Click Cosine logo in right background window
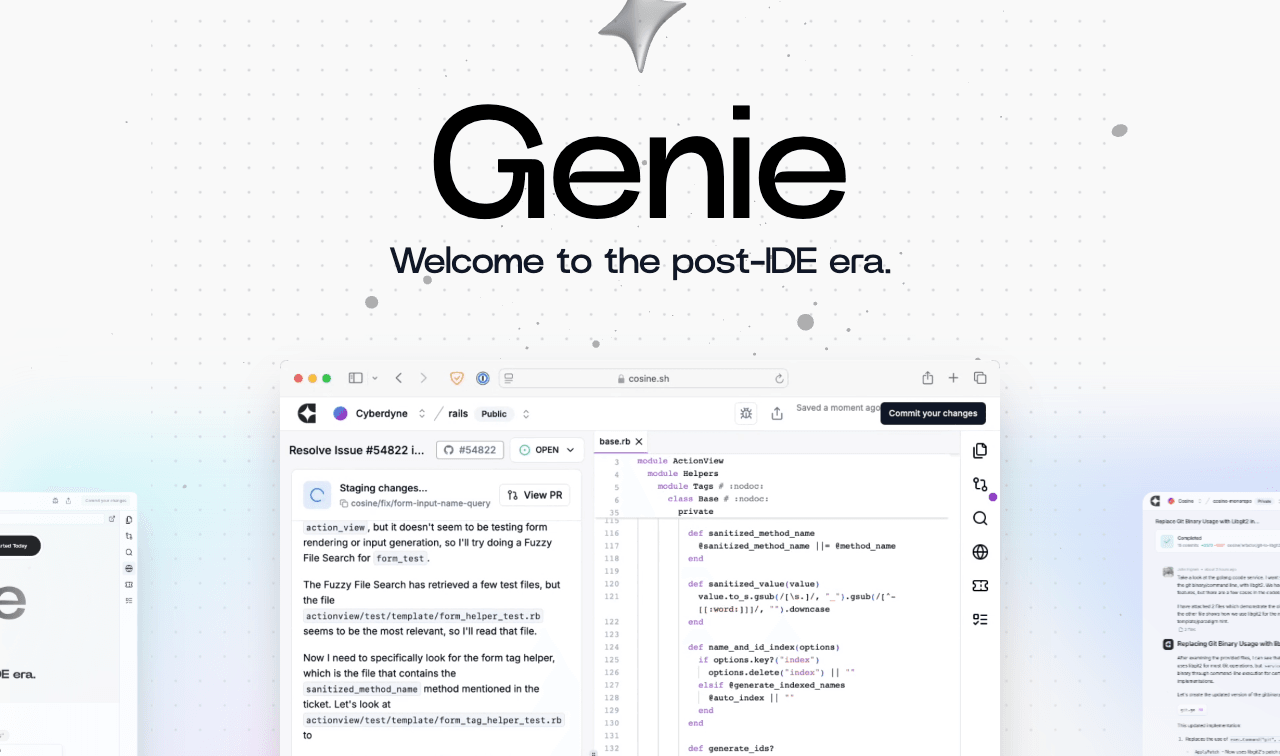 (1155, 501)
